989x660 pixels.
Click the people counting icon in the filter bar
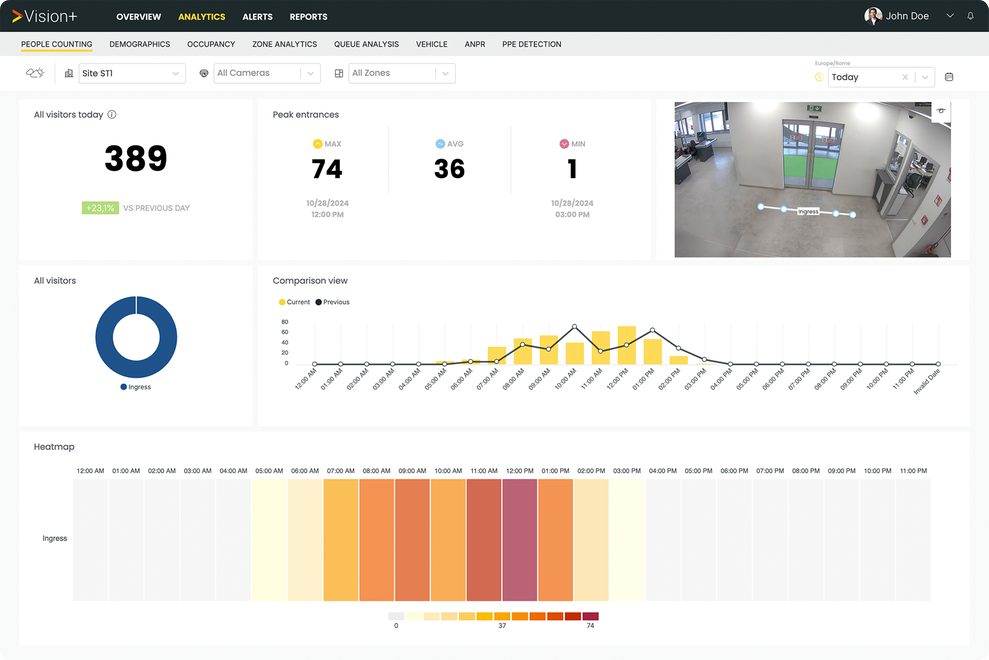tap(34, 73)
